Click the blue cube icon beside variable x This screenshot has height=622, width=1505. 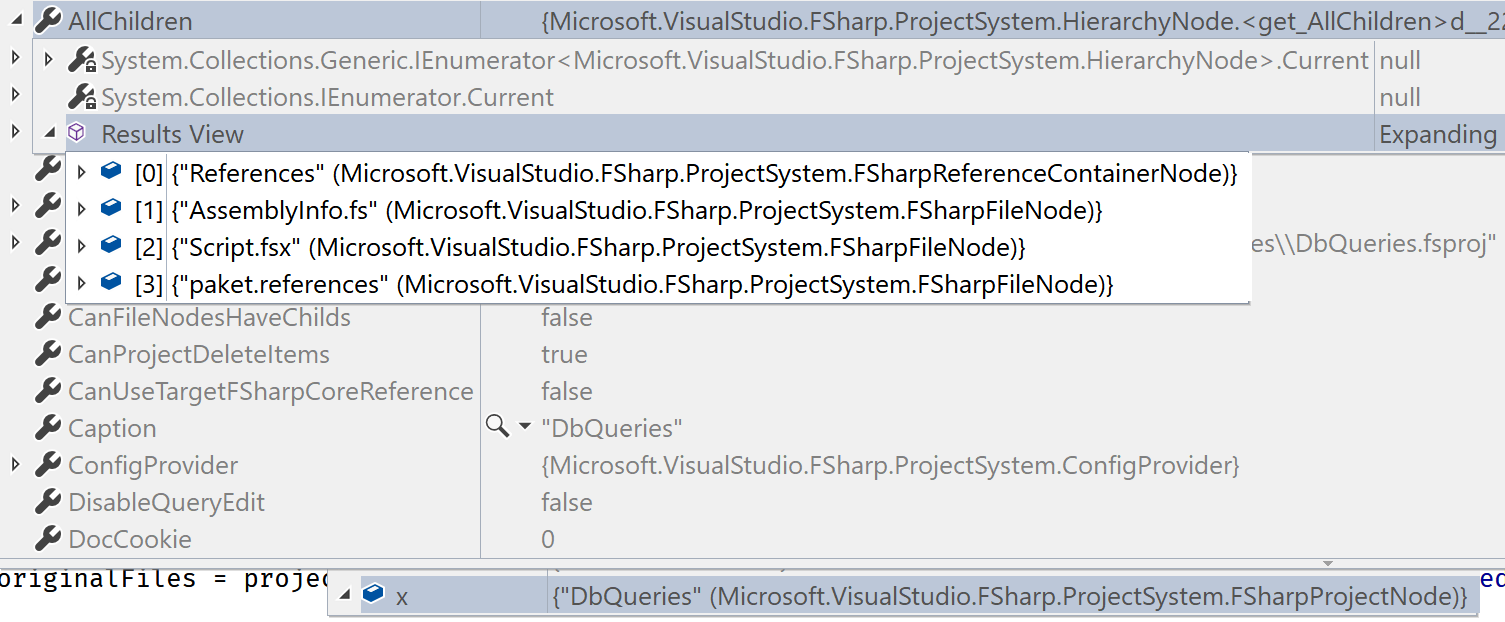[373, 594]
